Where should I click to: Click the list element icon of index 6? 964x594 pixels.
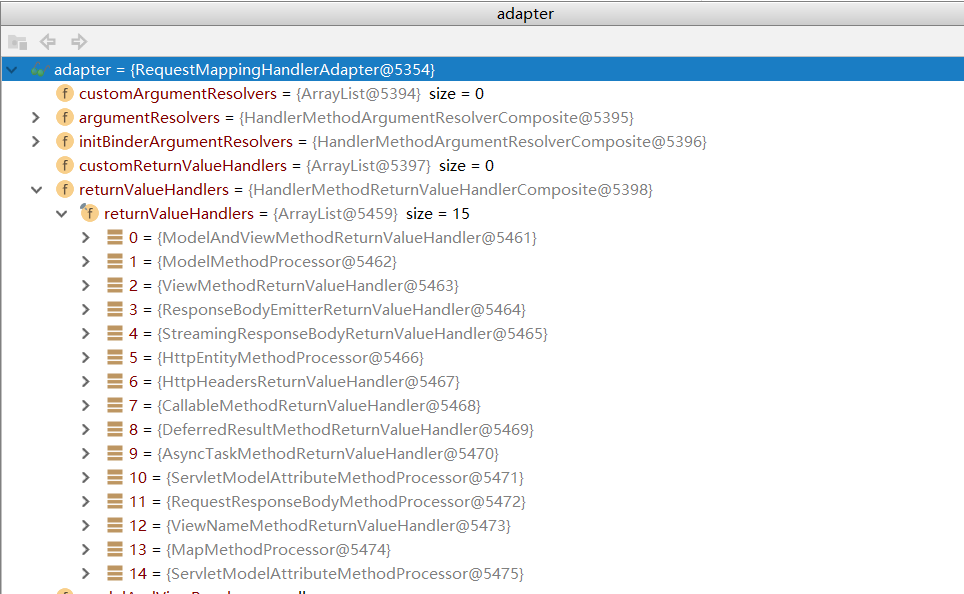[x=115, y=381]
